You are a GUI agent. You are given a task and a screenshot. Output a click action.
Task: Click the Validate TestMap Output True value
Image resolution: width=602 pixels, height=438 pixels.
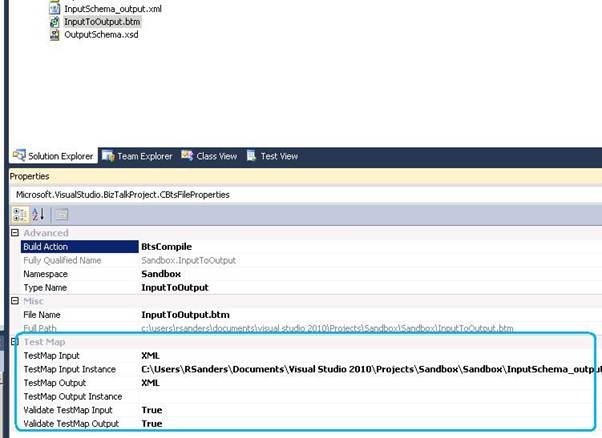click(152, 424)
